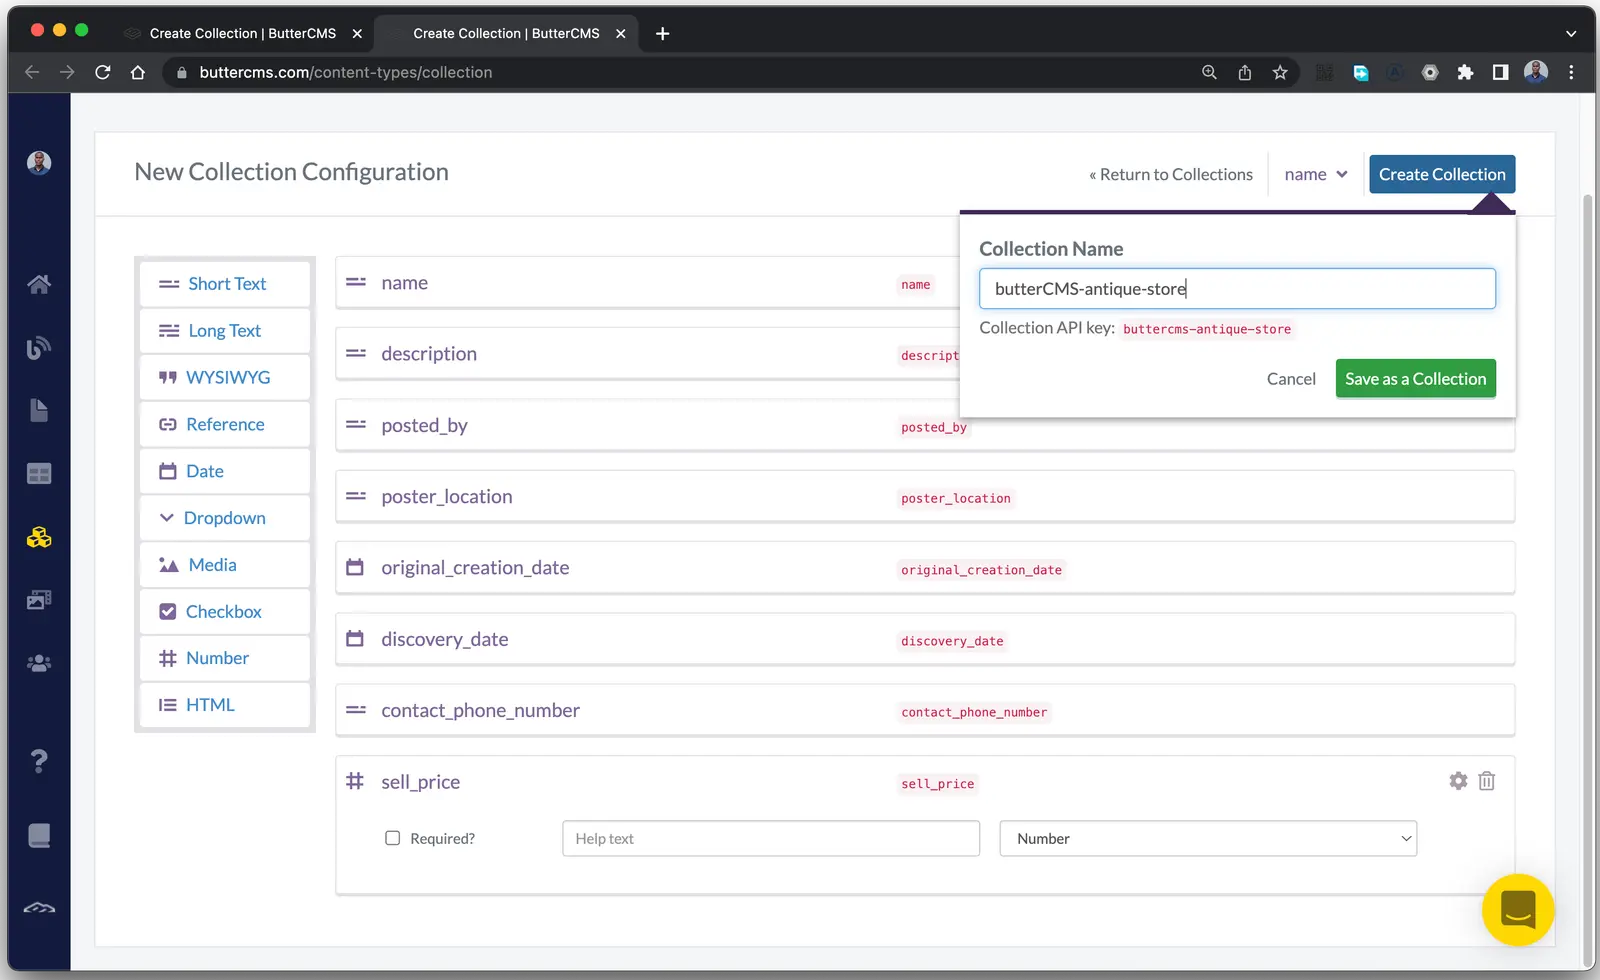Screen dimensions: 1600x980
Task: Add a Media field
Action: [225, 565]
